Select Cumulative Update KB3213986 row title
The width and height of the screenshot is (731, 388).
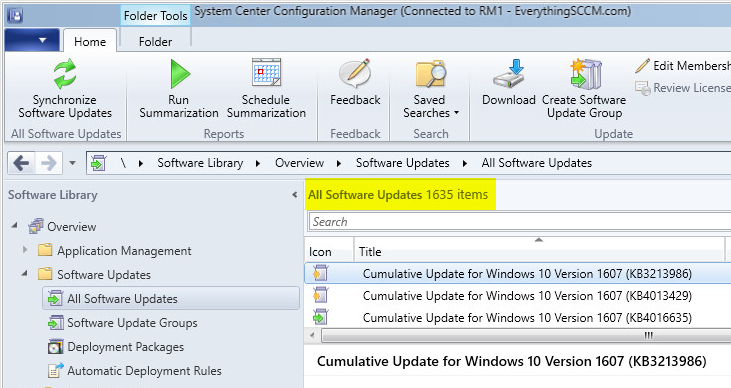click(x=527, y=274)
